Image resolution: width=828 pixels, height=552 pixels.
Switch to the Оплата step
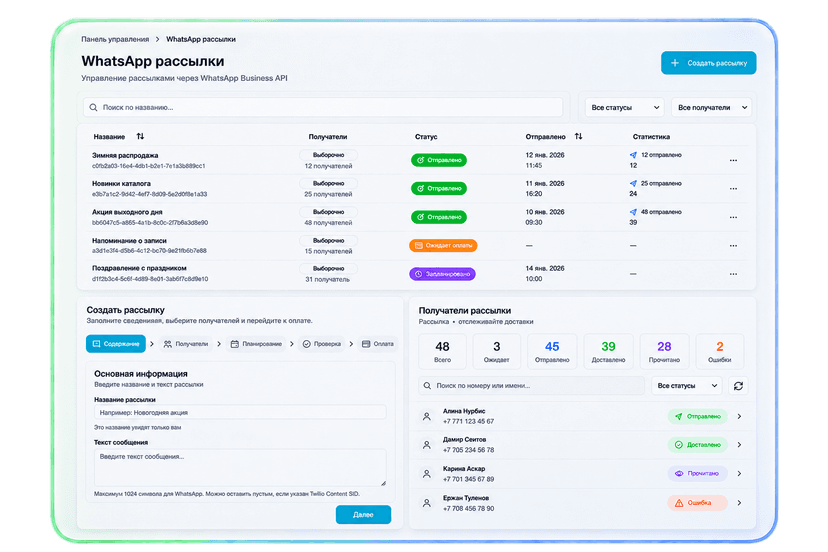[378, 344]
